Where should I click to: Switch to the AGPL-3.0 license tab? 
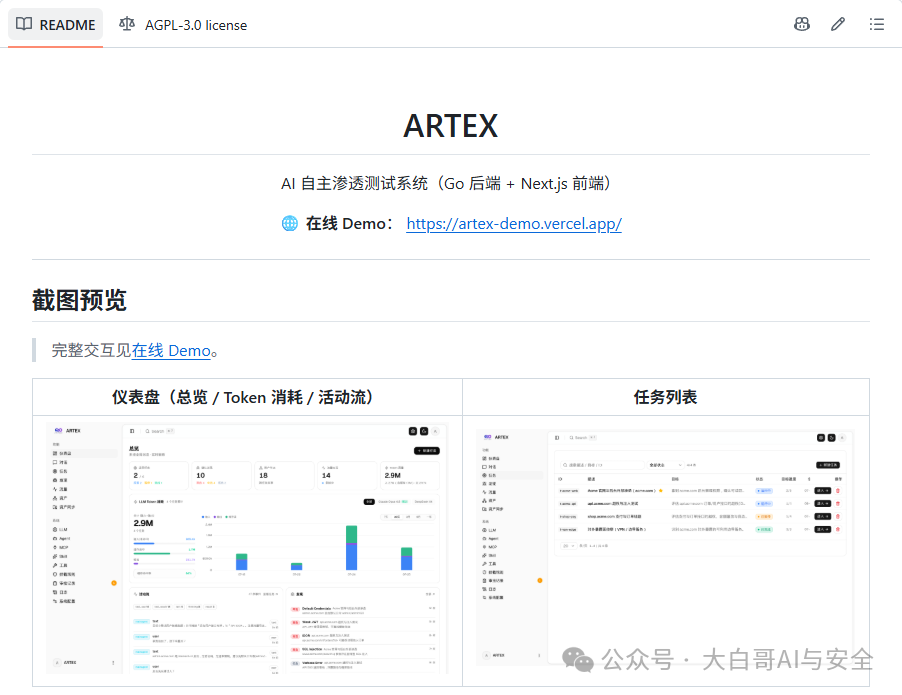[x=183, y=25]
